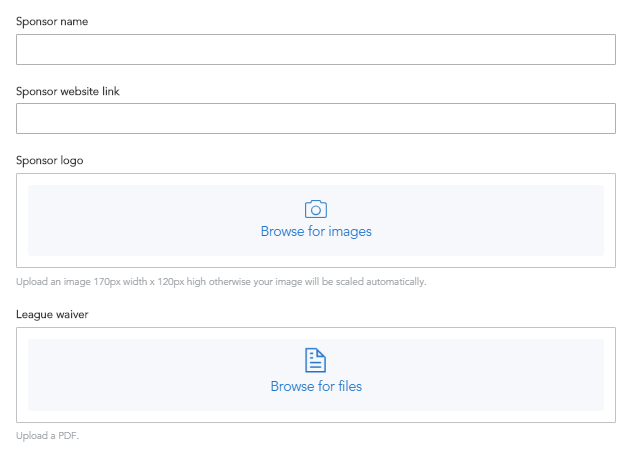Image resolution: width=644 pixels, height=453 pixels.
Task: Click the white border of the Sponsor logo box
Action: 22,221
